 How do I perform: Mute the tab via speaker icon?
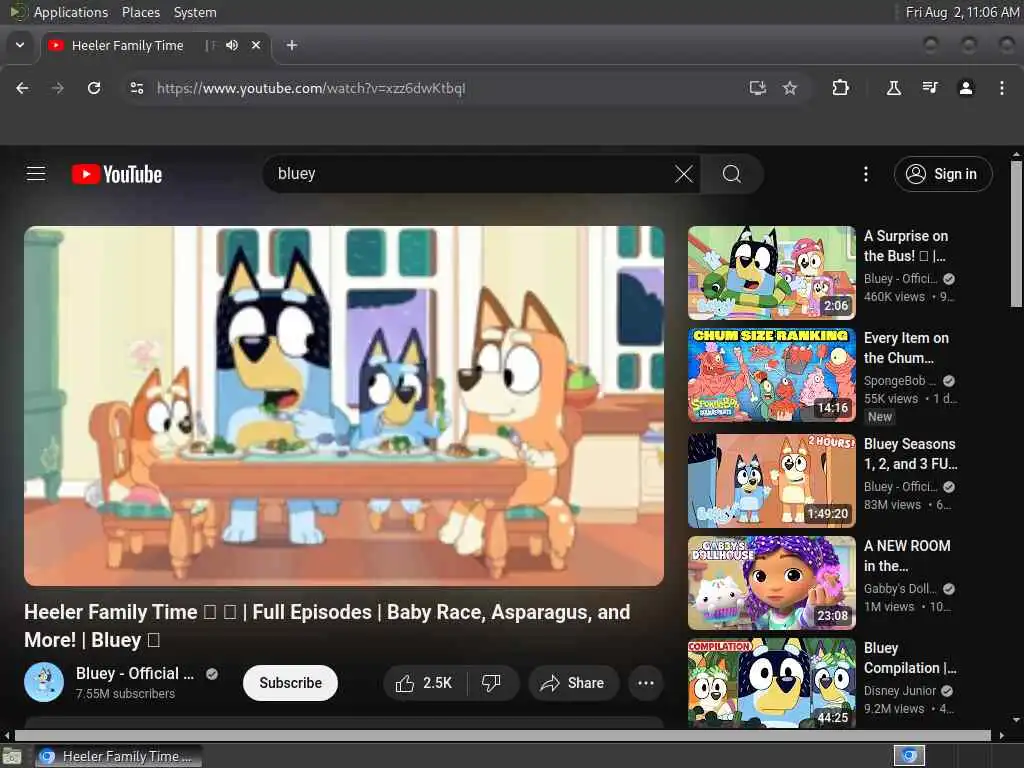(232, 45)
